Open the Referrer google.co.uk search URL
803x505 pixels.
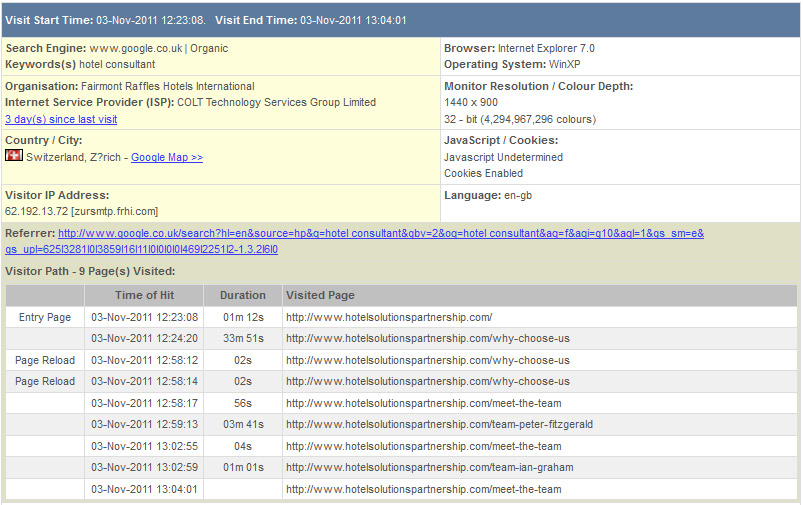[354, 241]
